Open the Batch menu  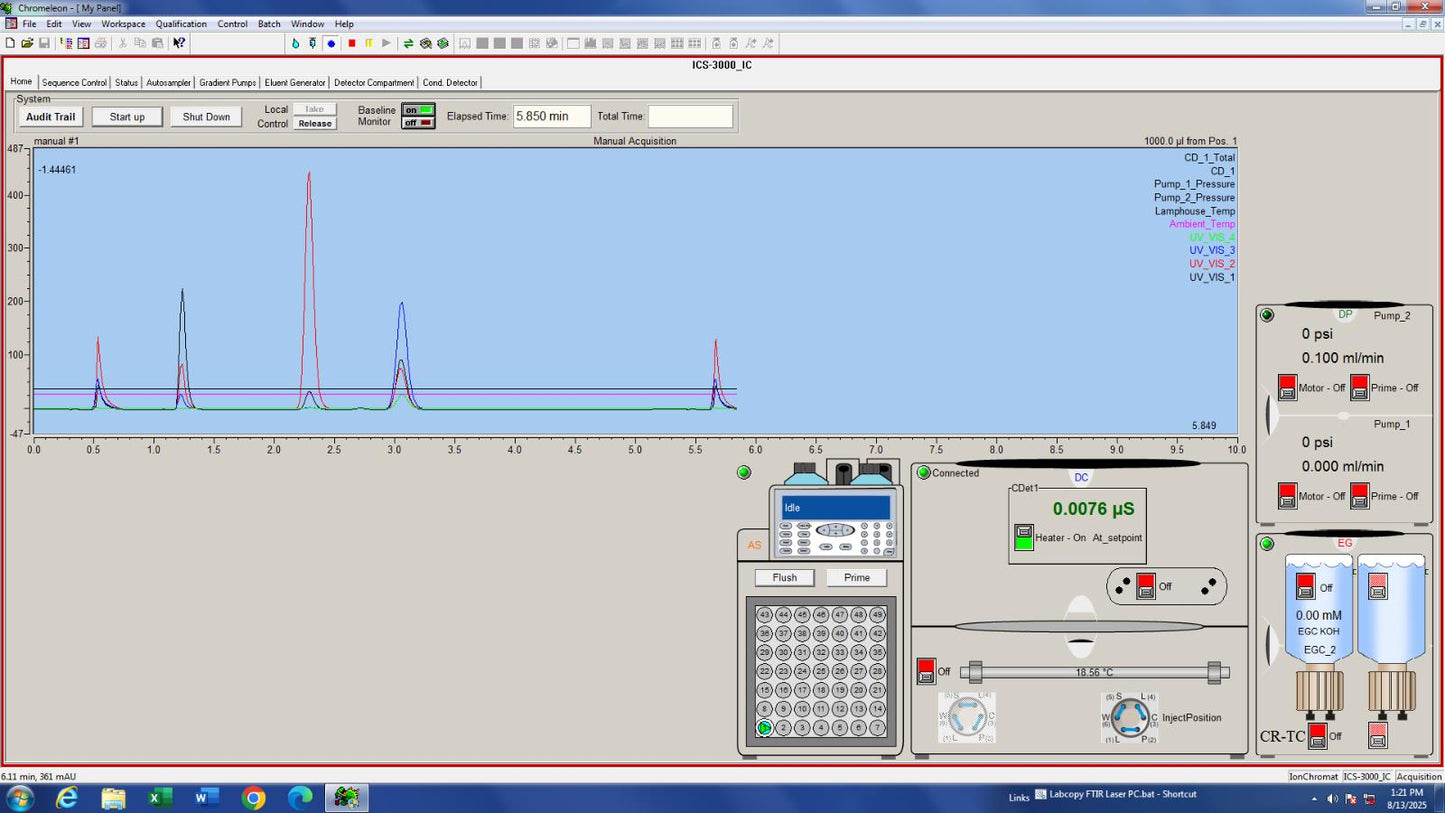coord(269,24)
